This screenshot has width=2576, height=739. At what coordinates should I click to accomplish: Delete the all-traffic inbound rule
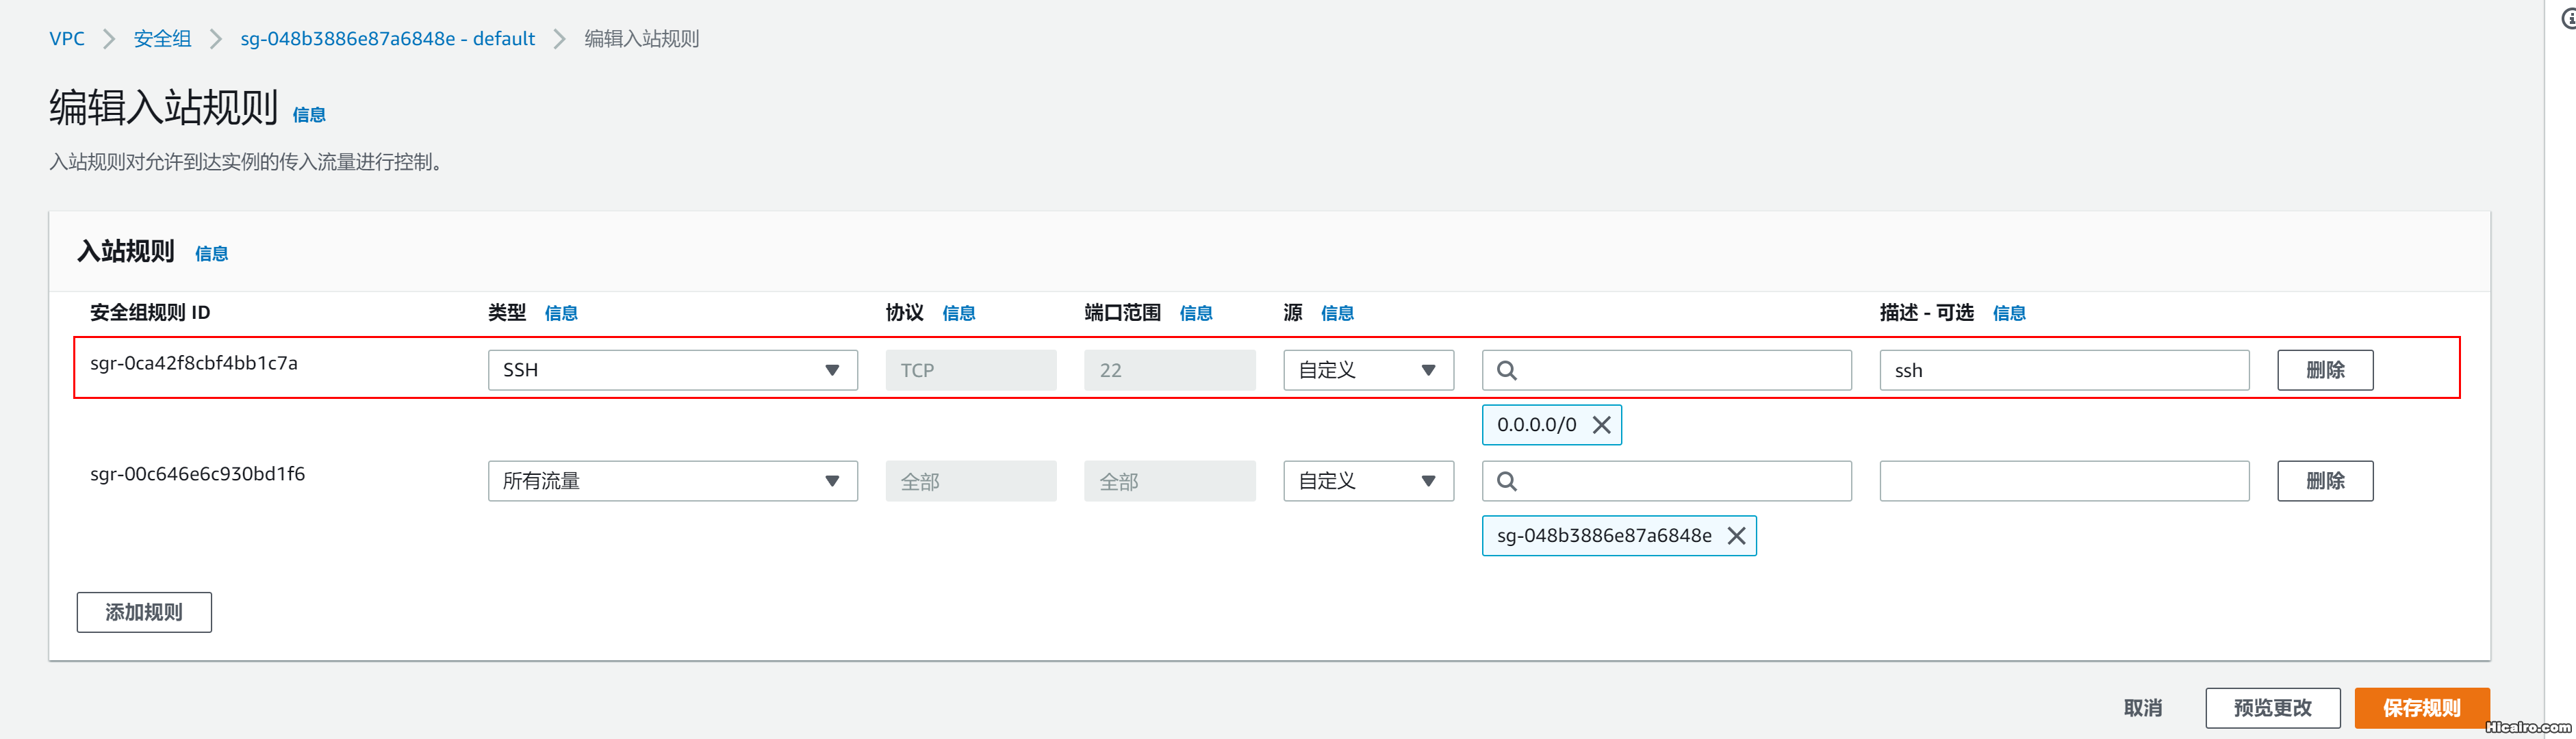coord(2324,481)
